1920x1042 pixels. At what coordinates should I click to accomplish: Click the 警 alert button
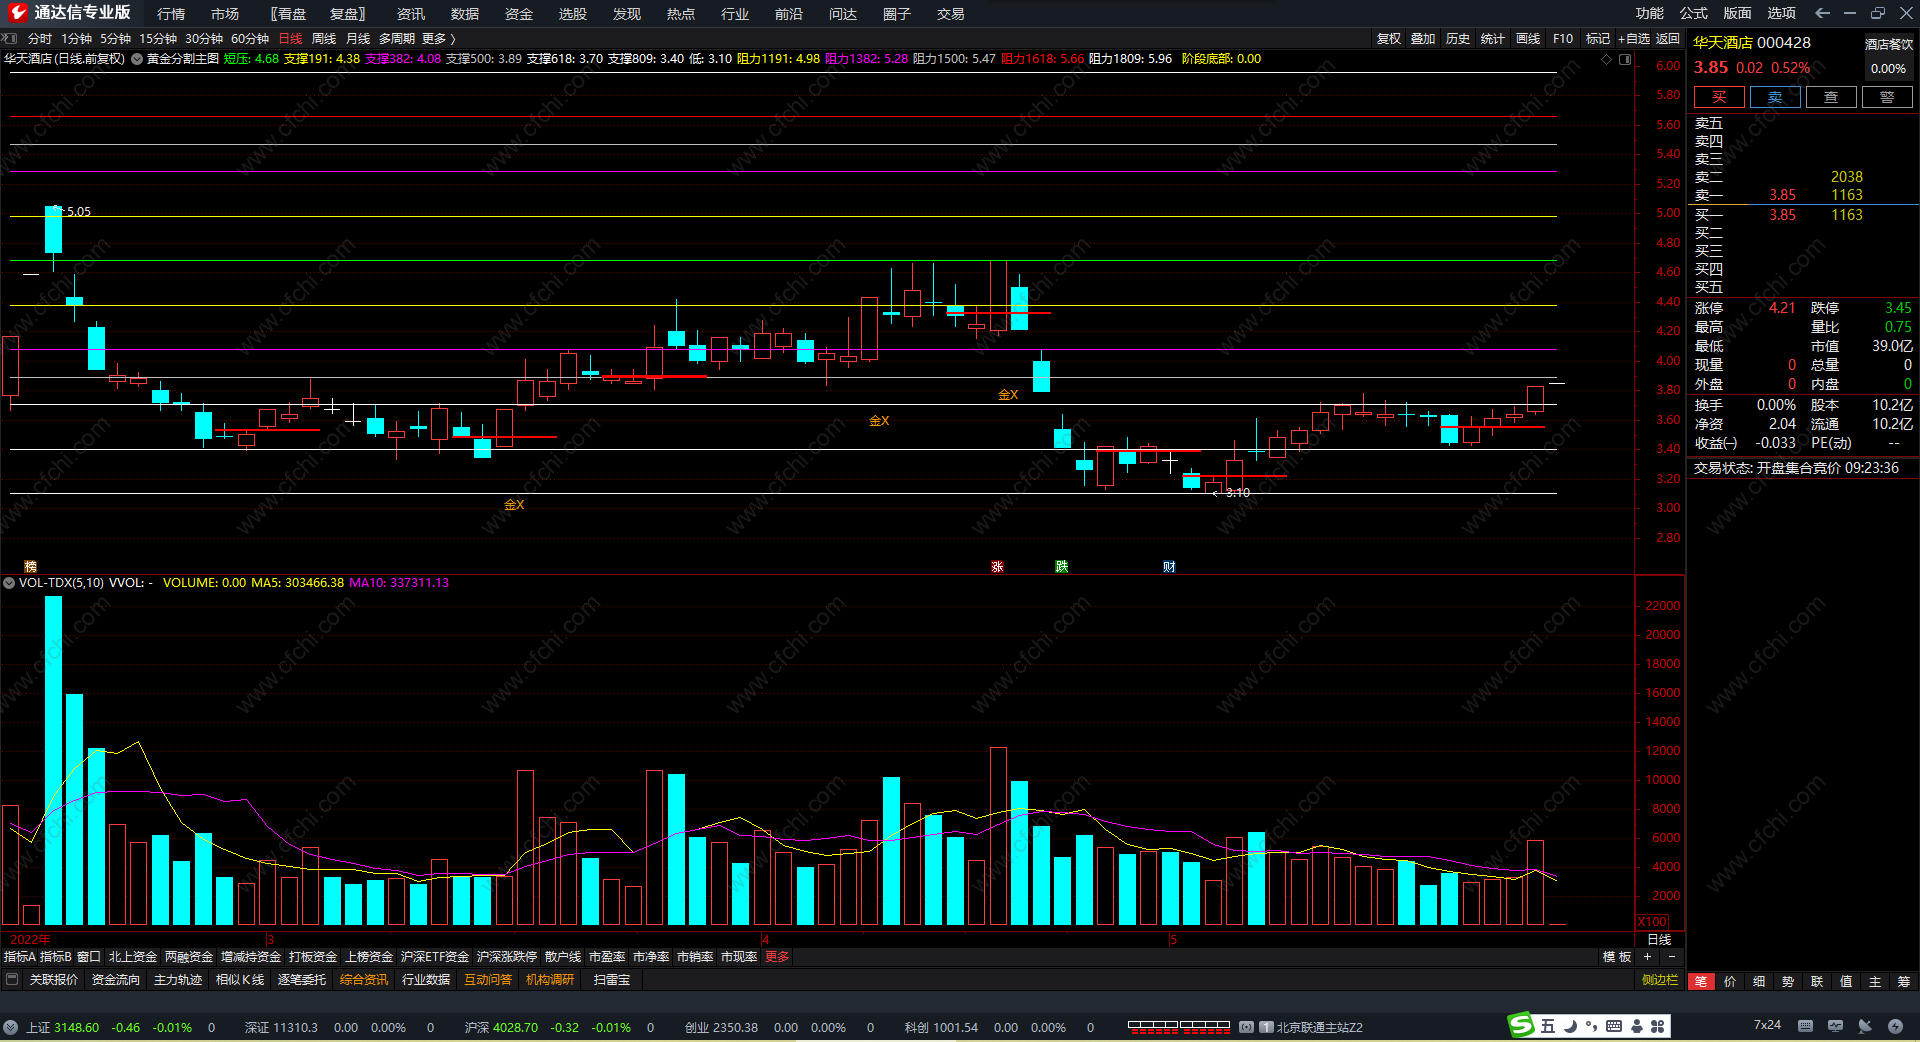pyautogui.click(x=1887, y=97)
